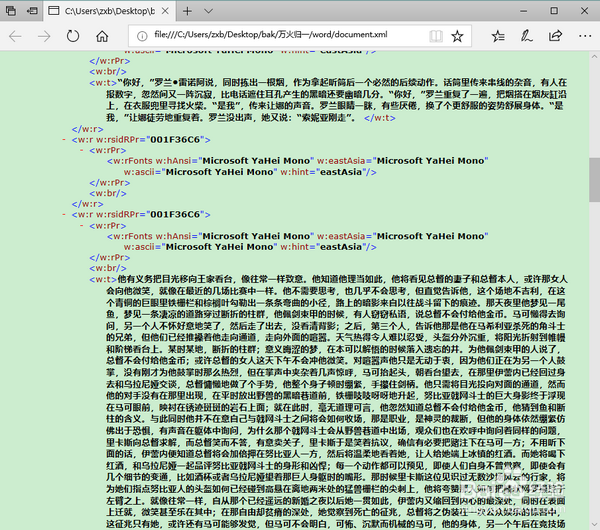Share this page
The width and height of the screenshot is (600, 530).
(555, 36)
